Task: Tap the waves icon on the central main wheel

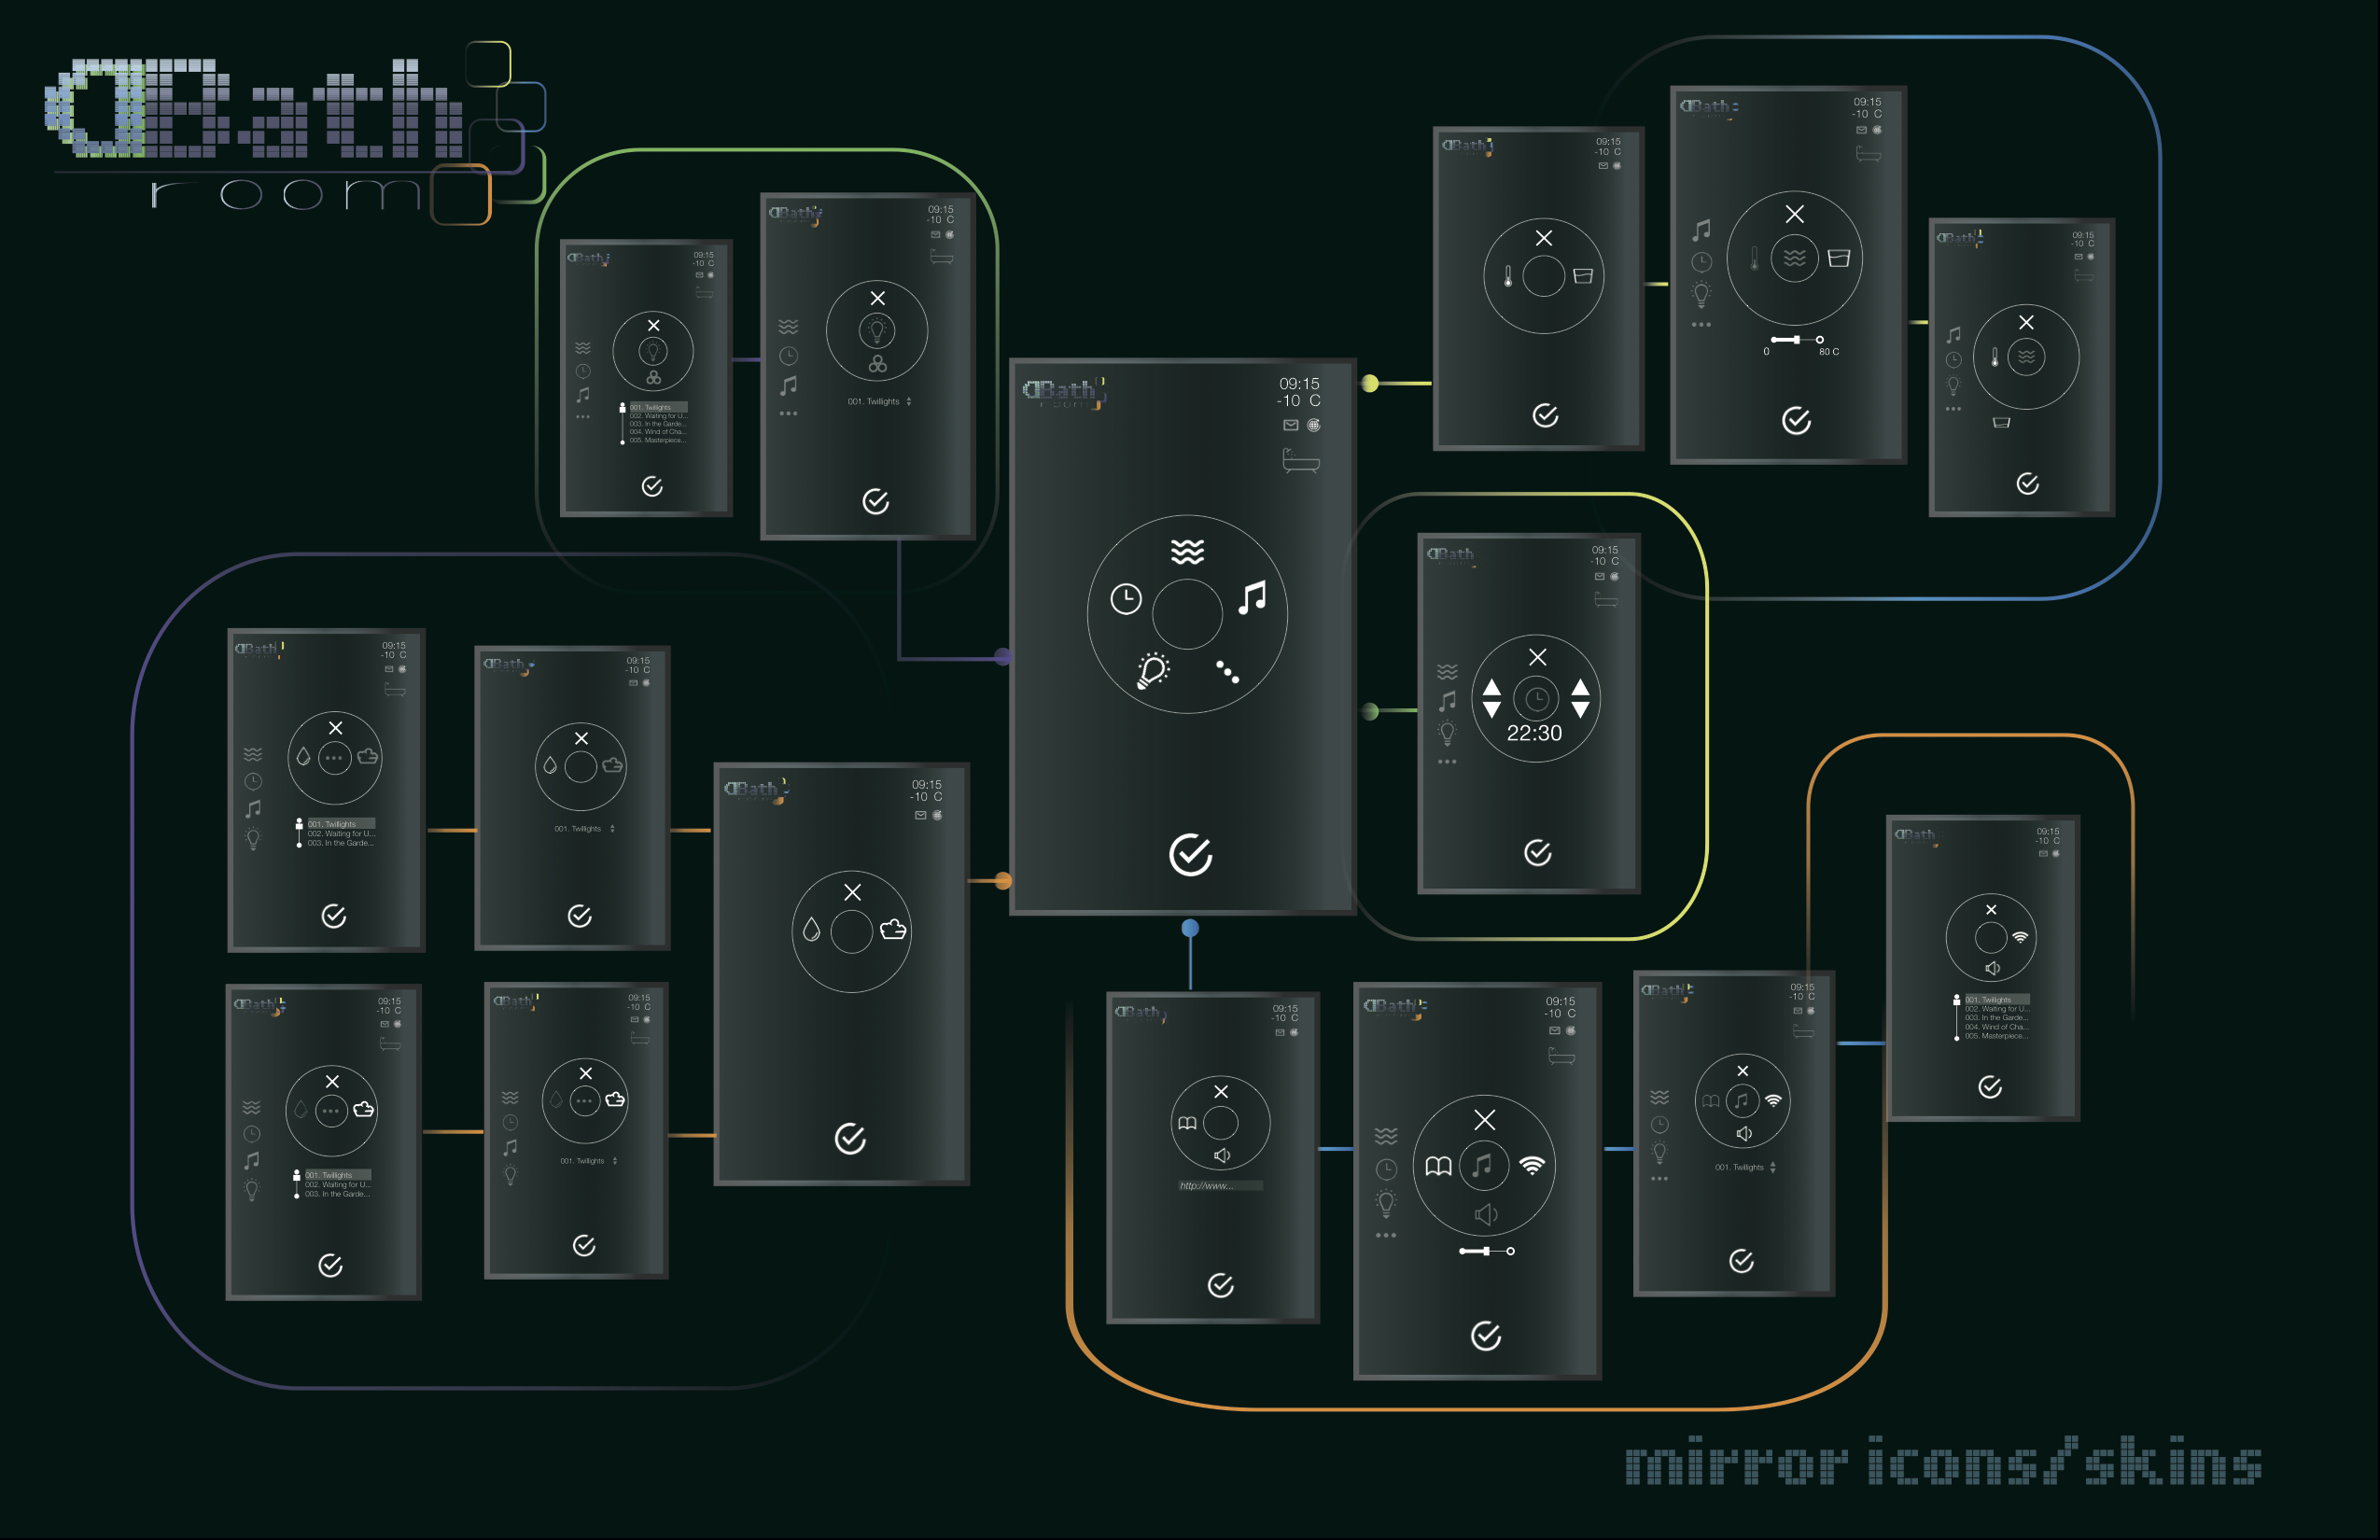Action: (1187, 551)
